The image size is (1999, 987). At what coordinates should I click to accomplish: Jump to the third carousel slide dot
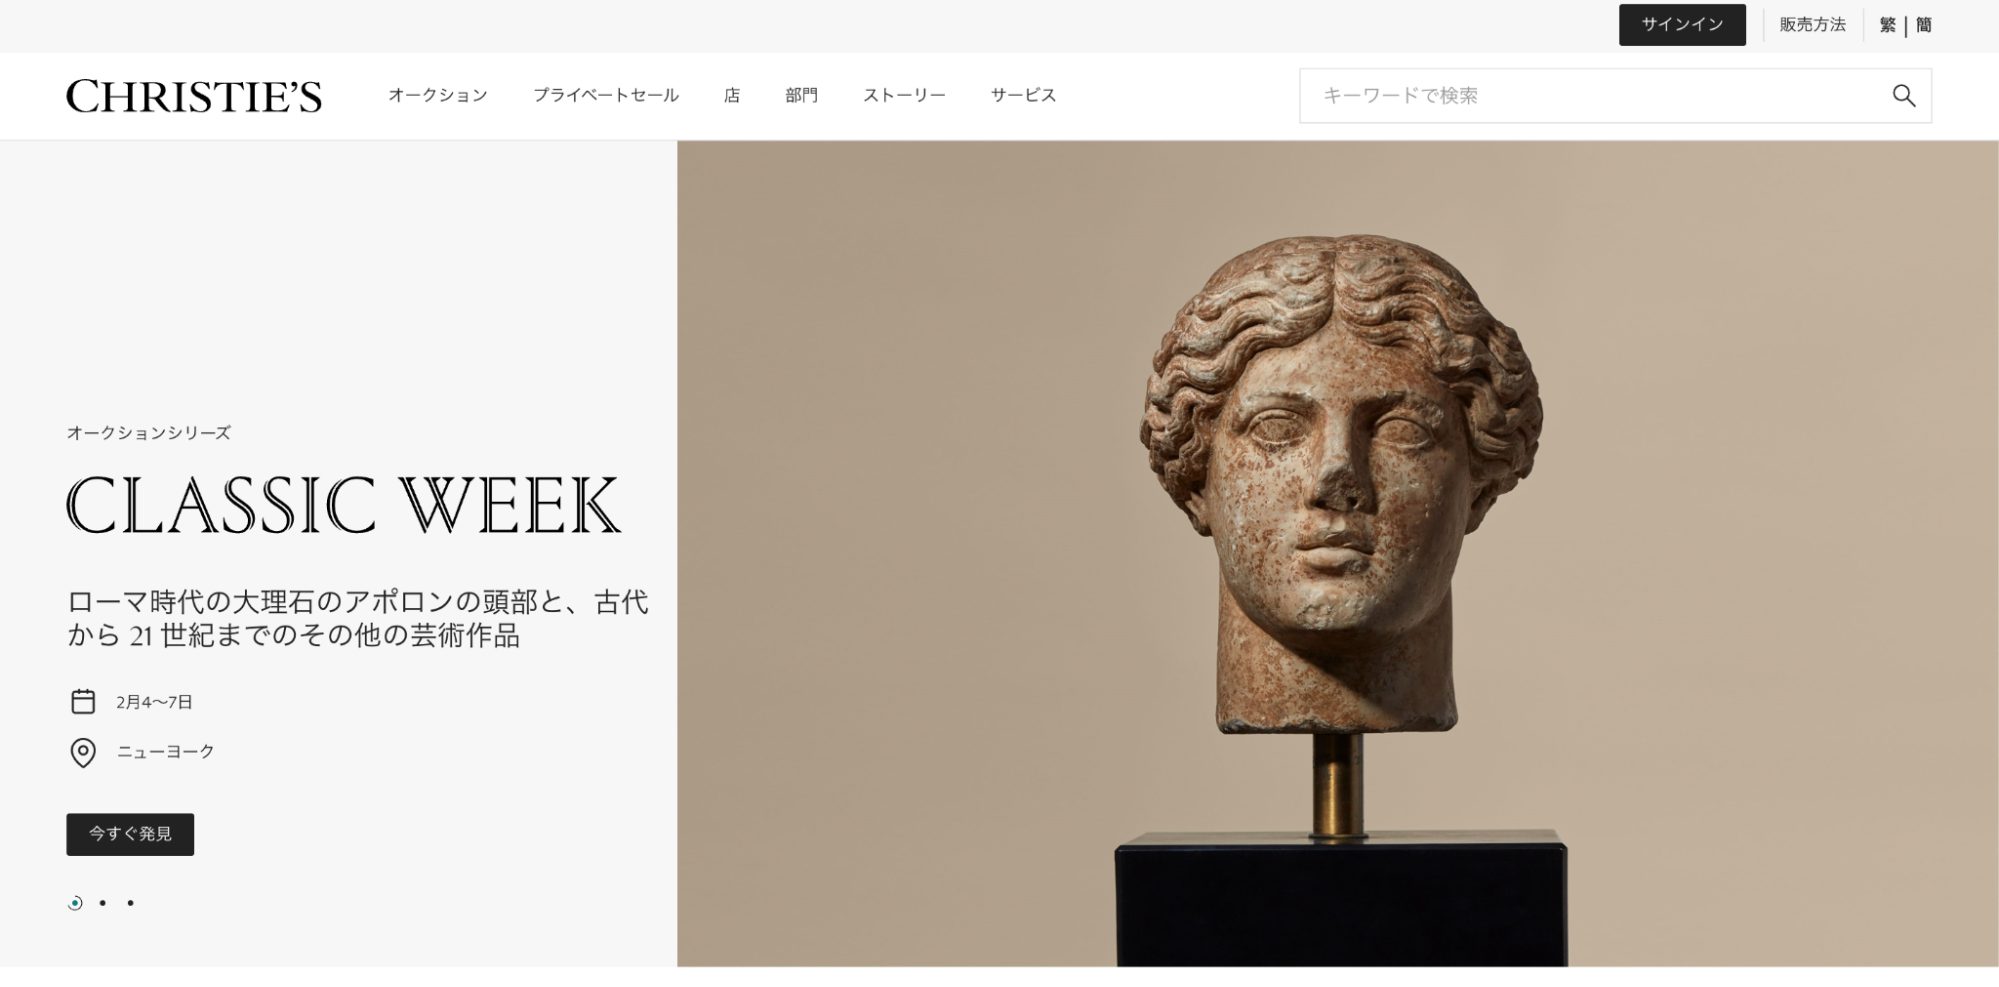(130, 903)
